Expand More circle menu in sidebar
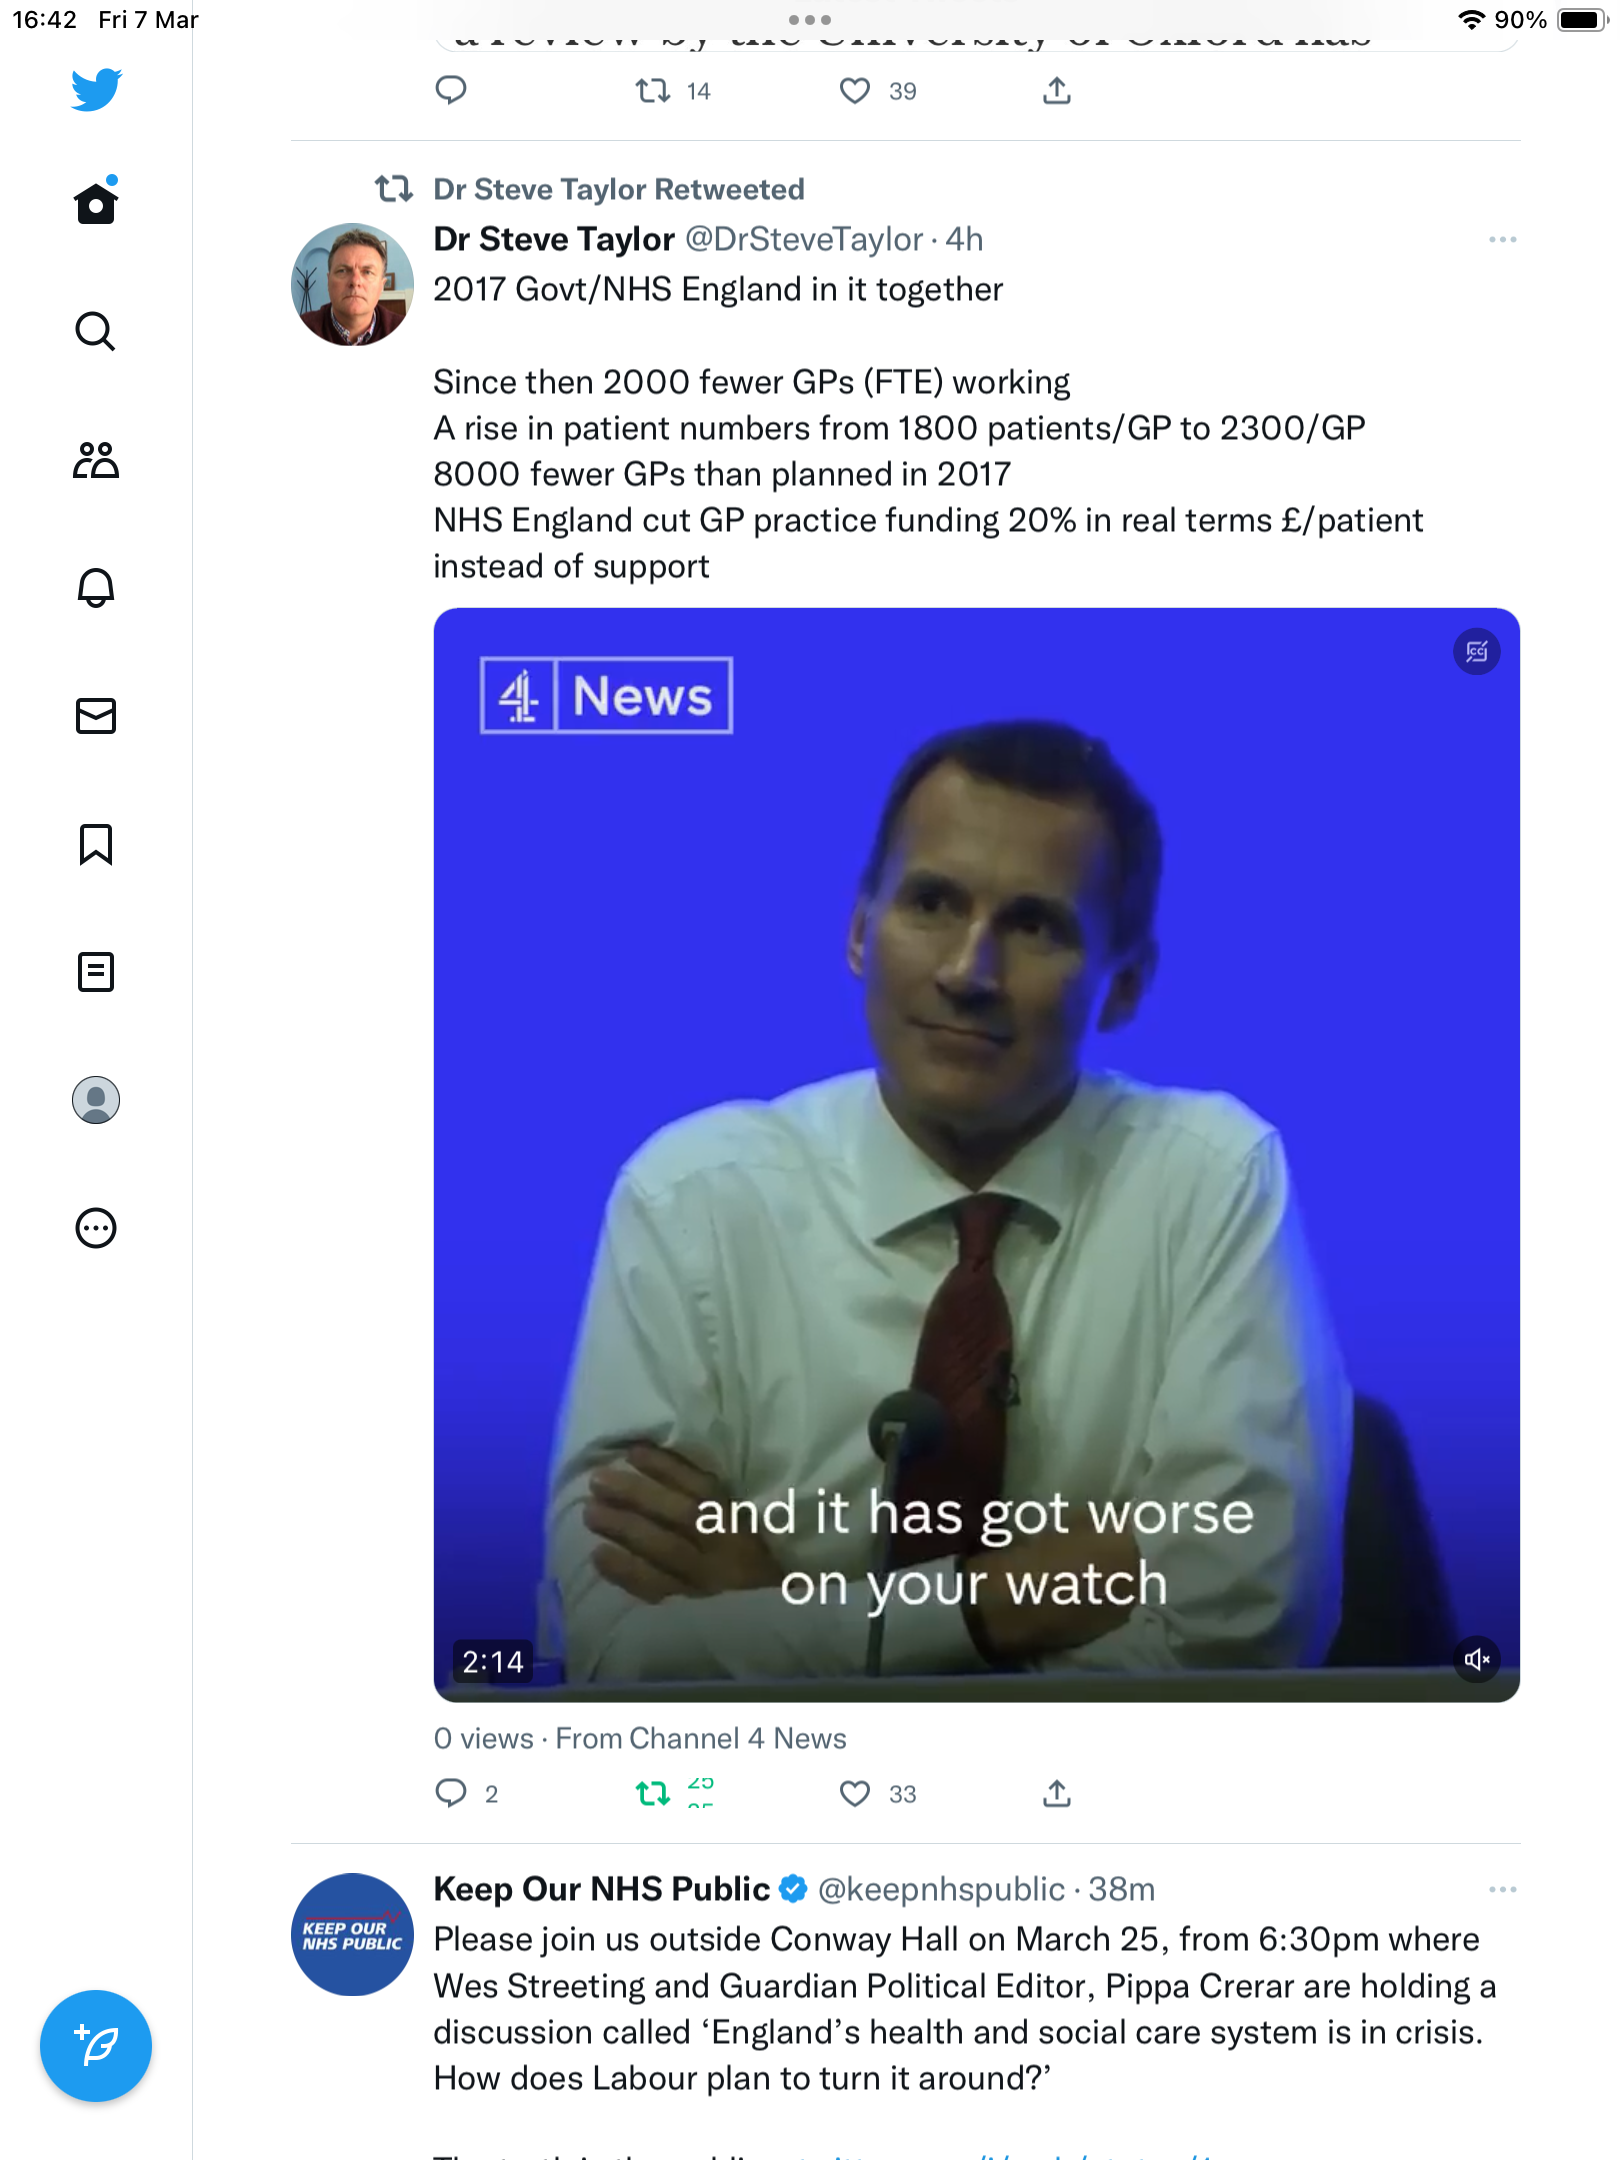This screenshot has width=1620, height=2160. [96, 1228]
